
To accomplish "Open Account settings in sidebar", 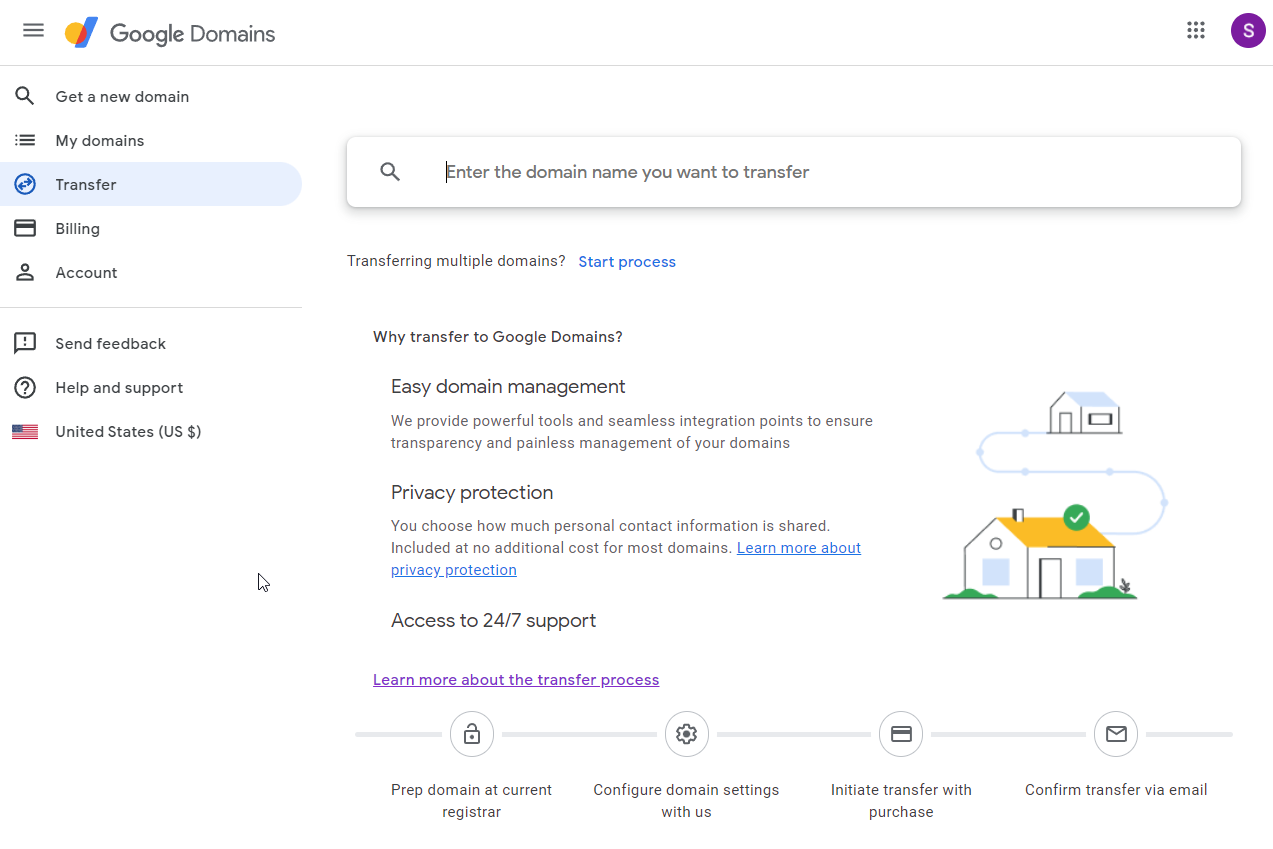I will (86, 273).
